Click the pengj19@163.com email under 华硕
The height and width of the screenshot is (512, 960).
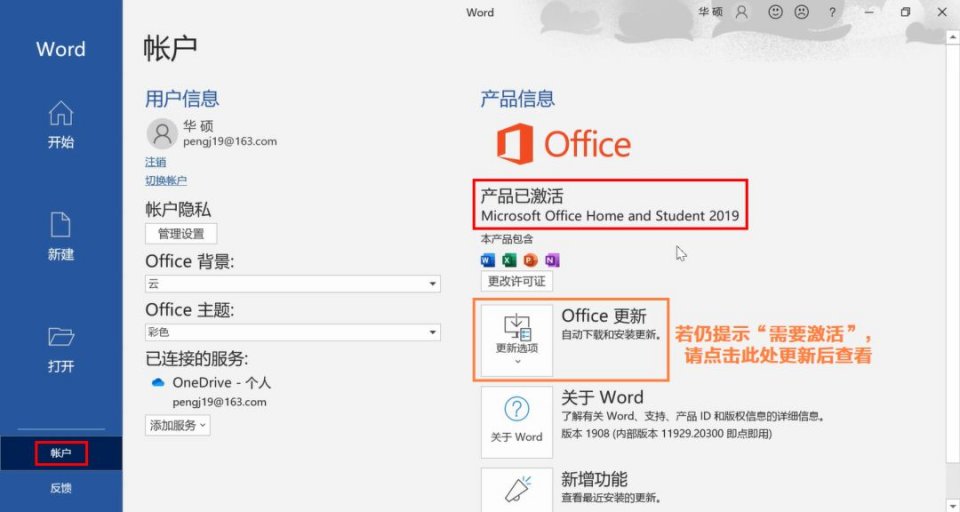click(x=230, y=141)
